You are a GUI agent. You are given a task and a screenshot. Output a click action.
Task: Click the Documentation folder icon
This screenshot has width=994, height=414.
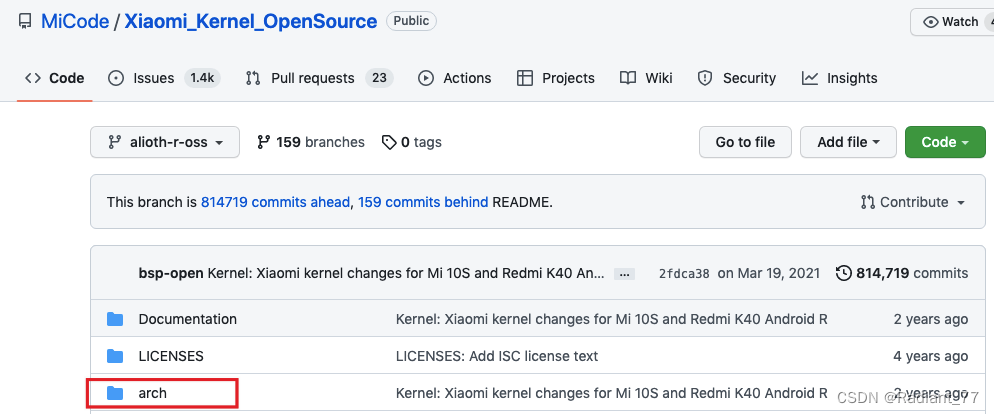(115, 319)
